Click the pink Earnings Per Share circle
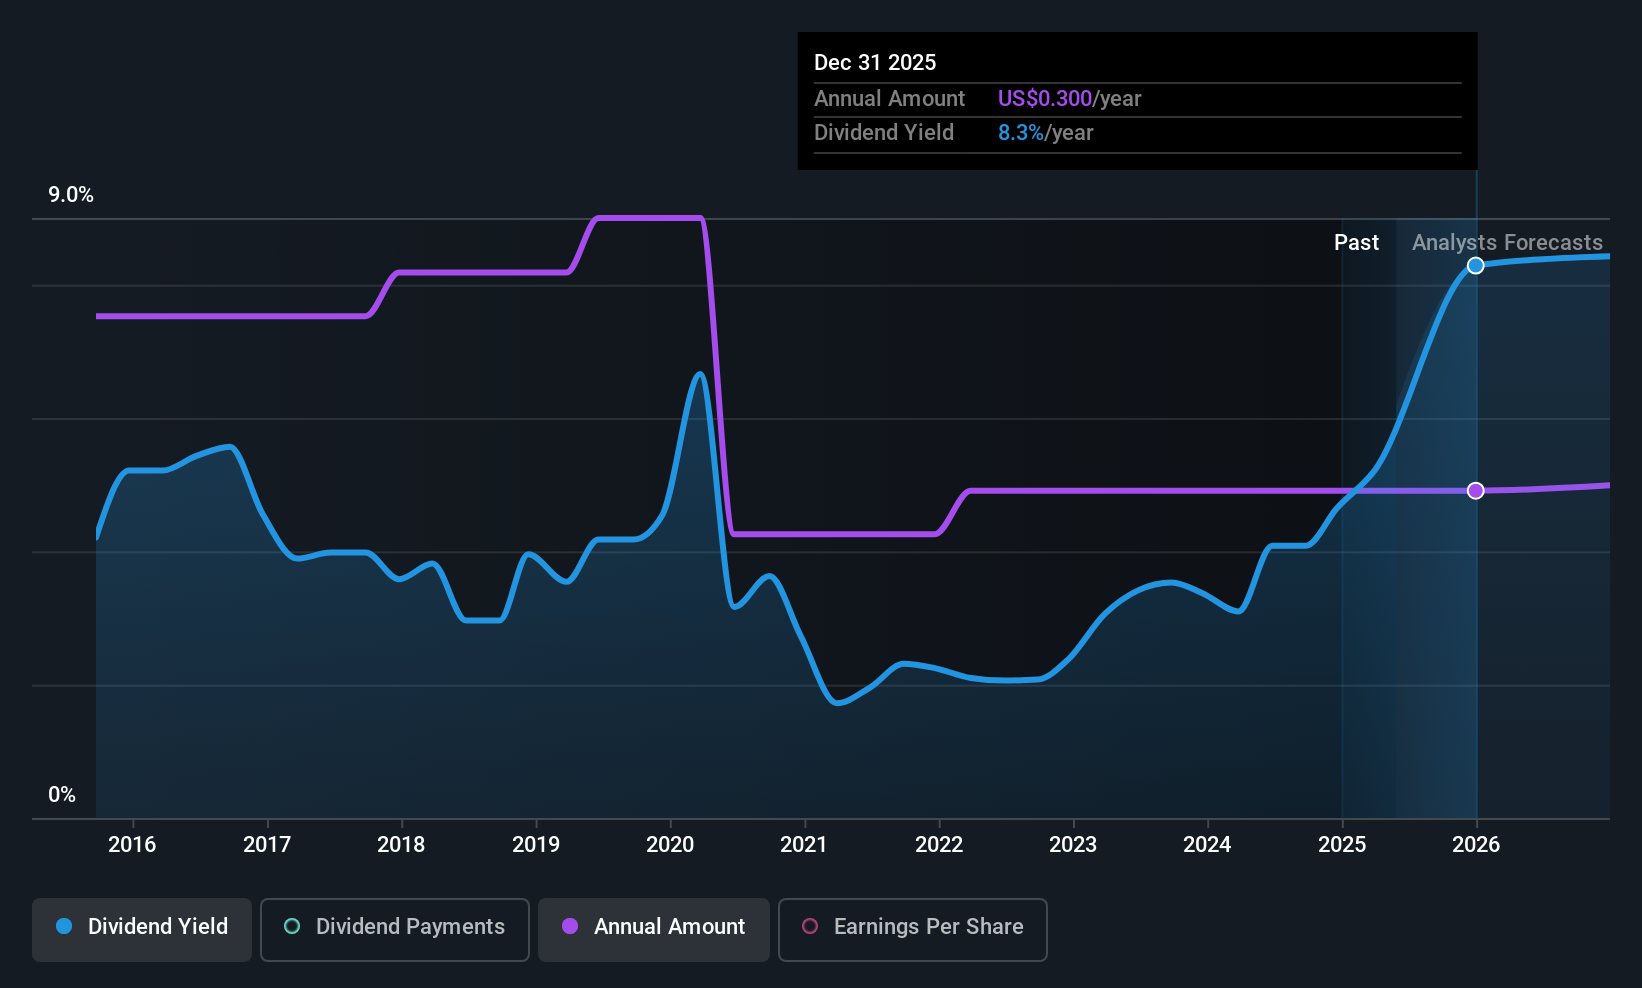Image resolution: width=1642 pixels, height=988 pixels. click(810, 926)
